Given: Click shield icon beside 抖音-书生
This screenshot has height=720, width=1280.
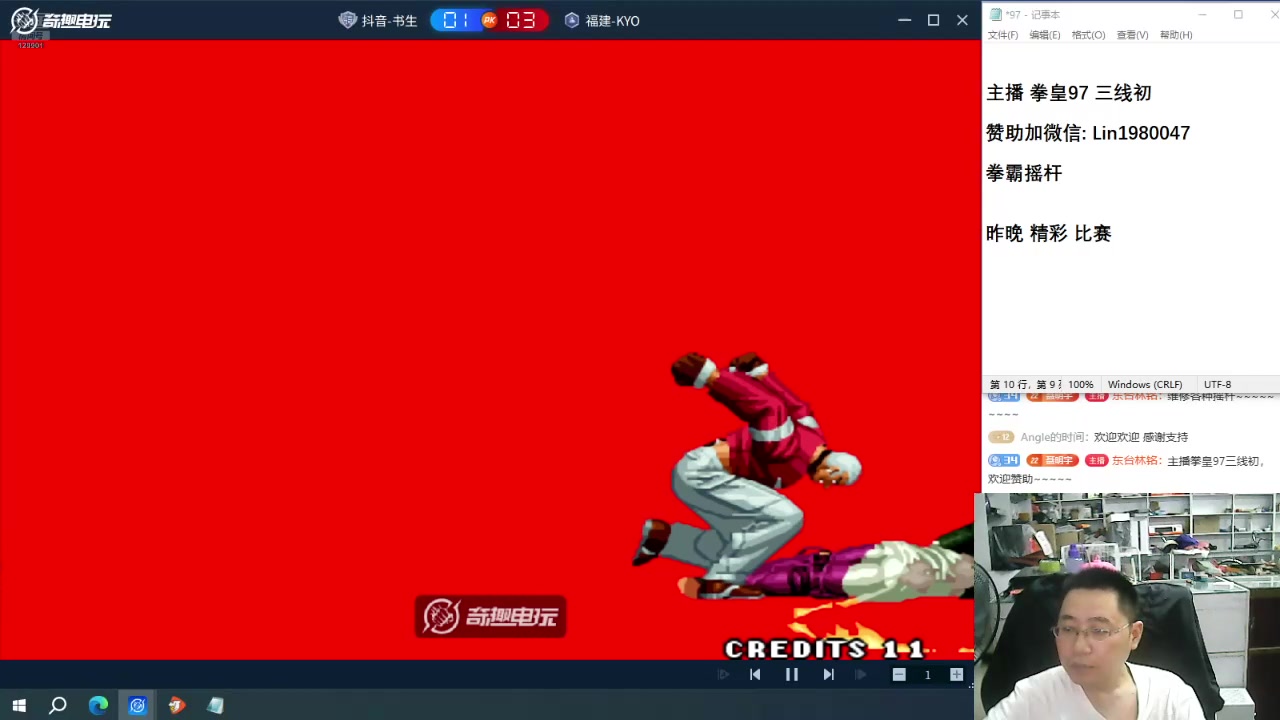Looking at the screenshot, I should (x=348, y=20).
